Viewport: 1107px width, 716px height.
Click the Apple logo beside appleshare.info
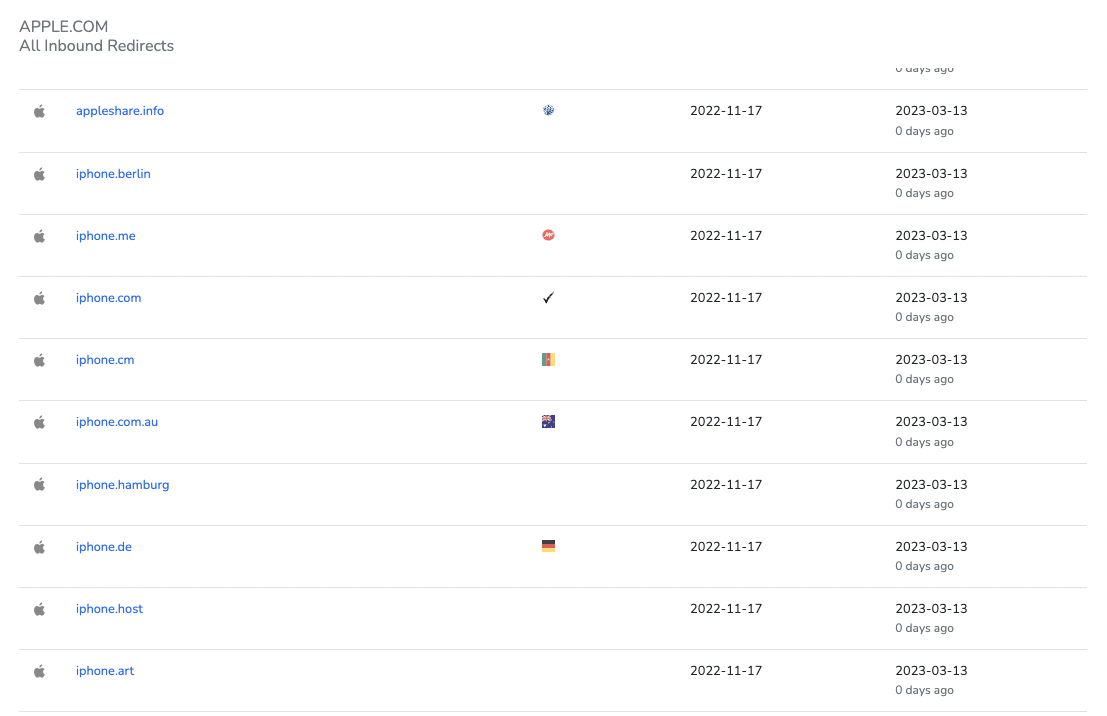[x=40, y=111]
